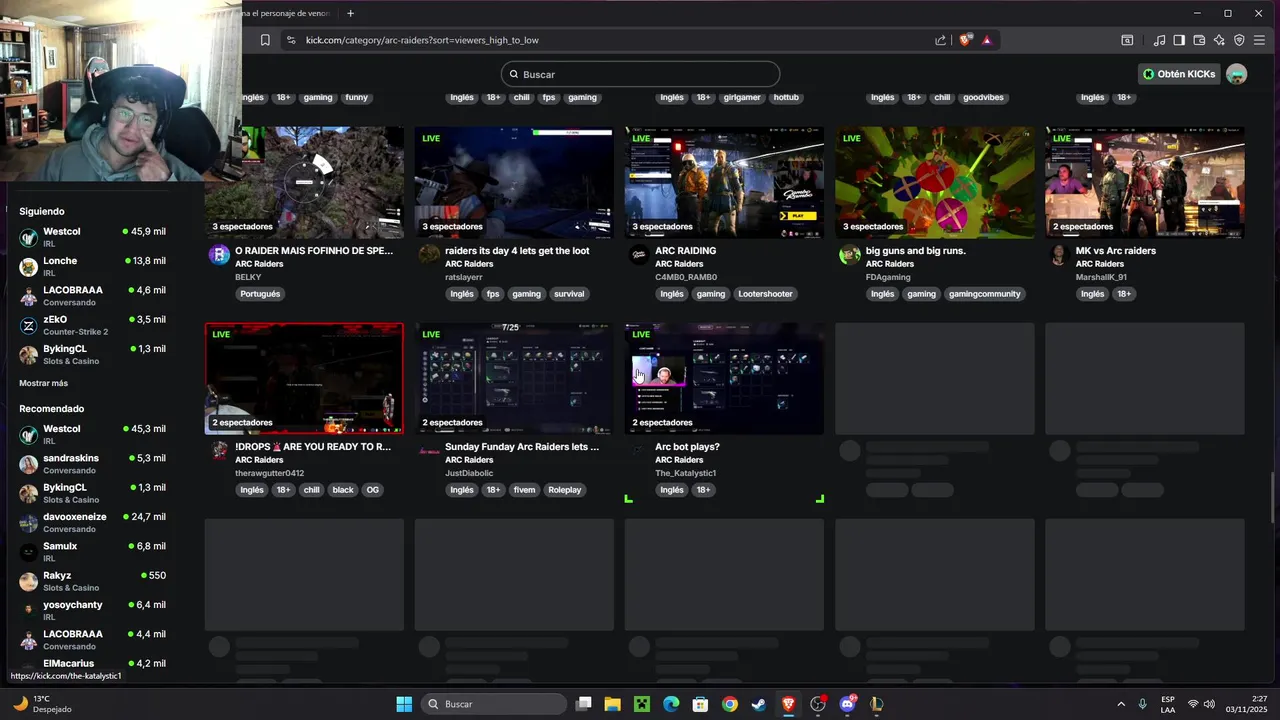This screenshot has width=1280, height=720.
Task: Open raiders its day 4 stream thumbnail
Action: [514, 182]
